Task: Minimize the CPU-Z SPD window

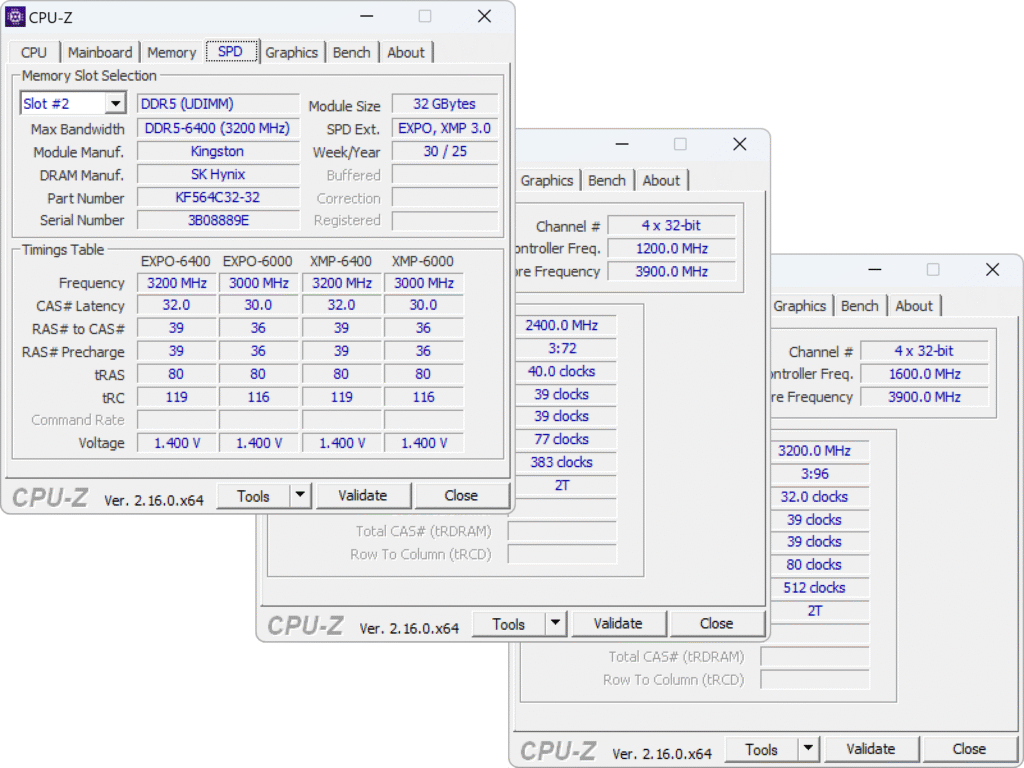Action: pyautogui.click(x=366, y=17)
